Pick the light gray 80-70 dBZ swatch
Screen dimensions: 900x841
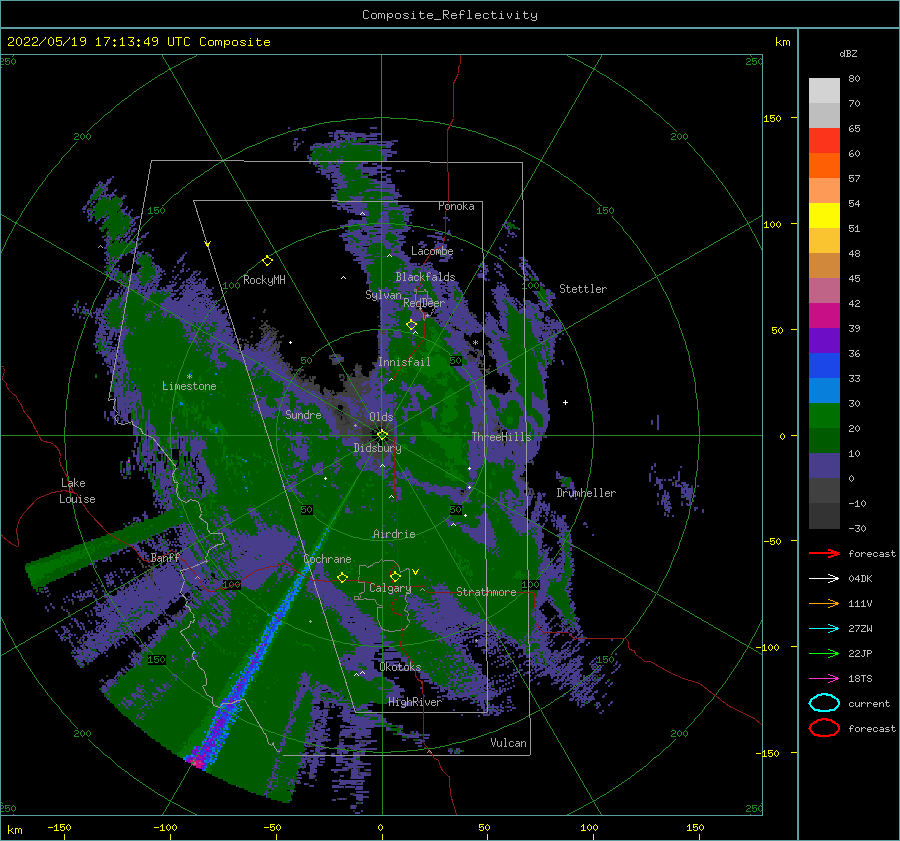click(x=824, y=91)
